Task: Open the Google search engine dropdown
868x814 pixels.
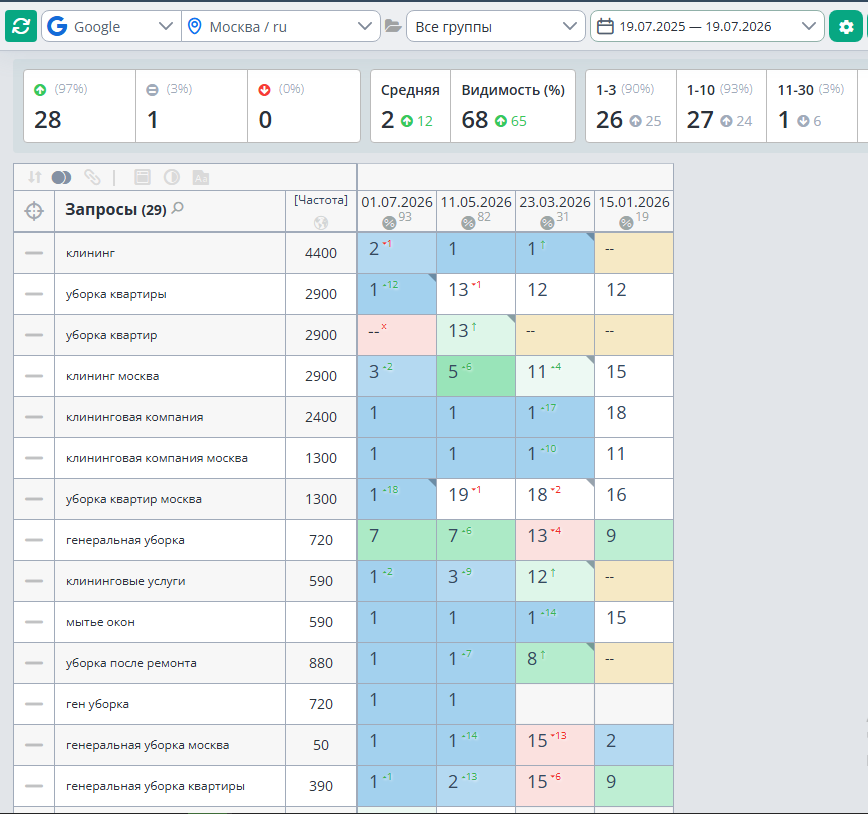Action: (111, 26)
